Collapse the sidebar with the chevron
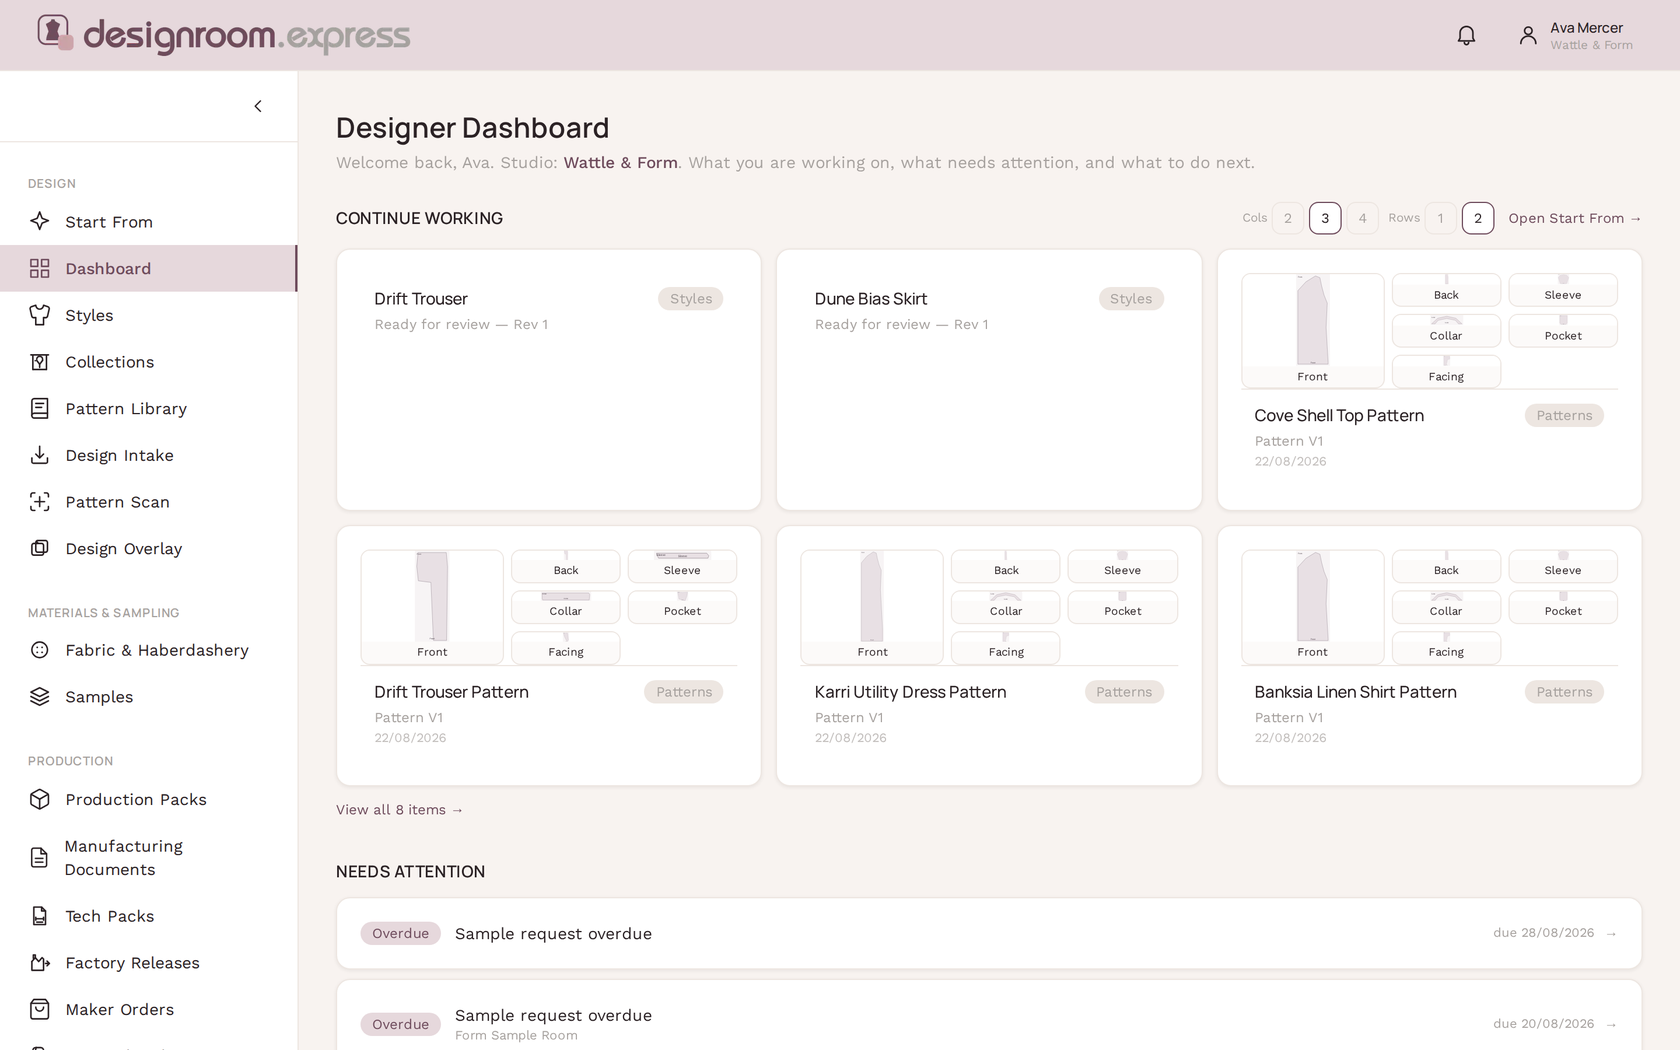This screenshot has height=1050, width=1680. pyautogui.click(x=258, y=106)
